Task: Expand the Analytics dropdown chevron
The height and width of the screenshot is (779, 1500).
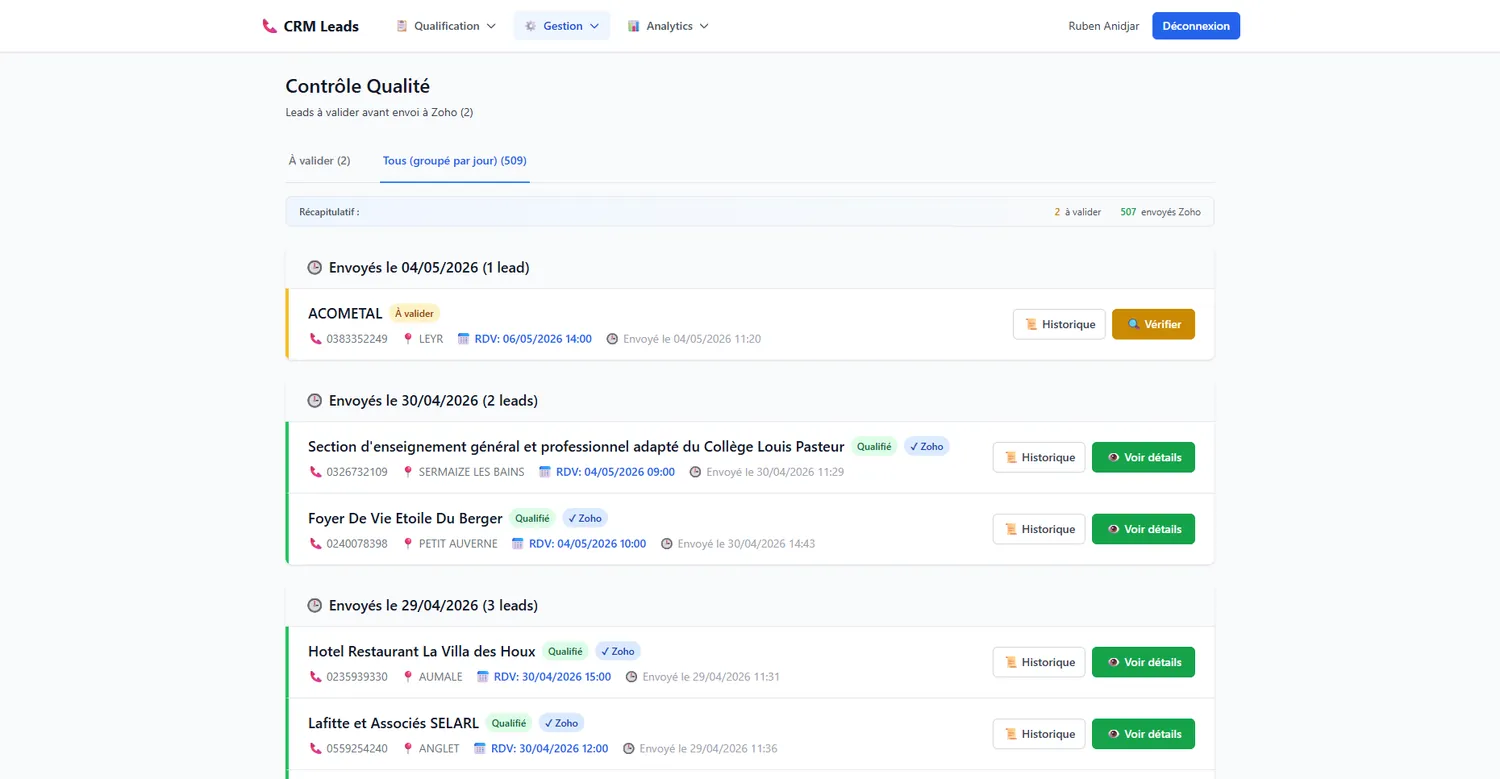Action: tap(704, 26)
